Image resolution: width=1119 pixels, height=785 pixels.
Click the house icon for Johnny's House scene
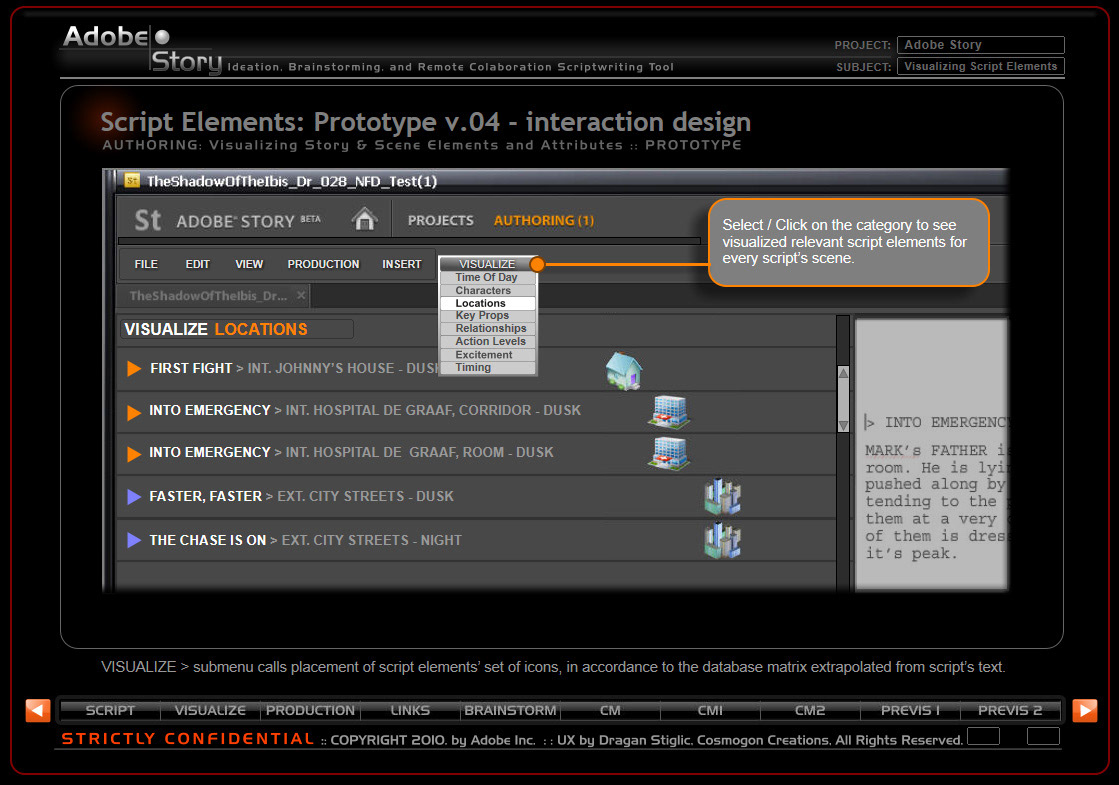coord(624,371)
